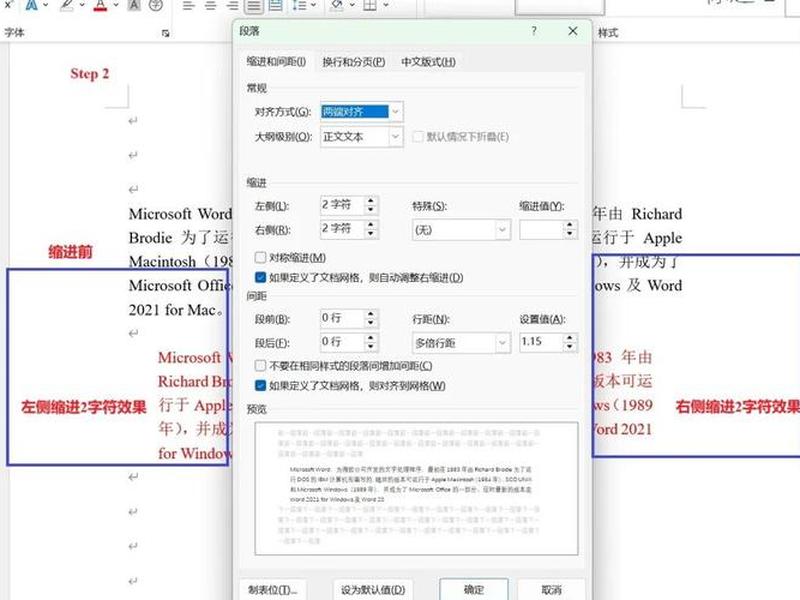Decrease the 左侧 indent with the down arrow

[x=371, y=210]
